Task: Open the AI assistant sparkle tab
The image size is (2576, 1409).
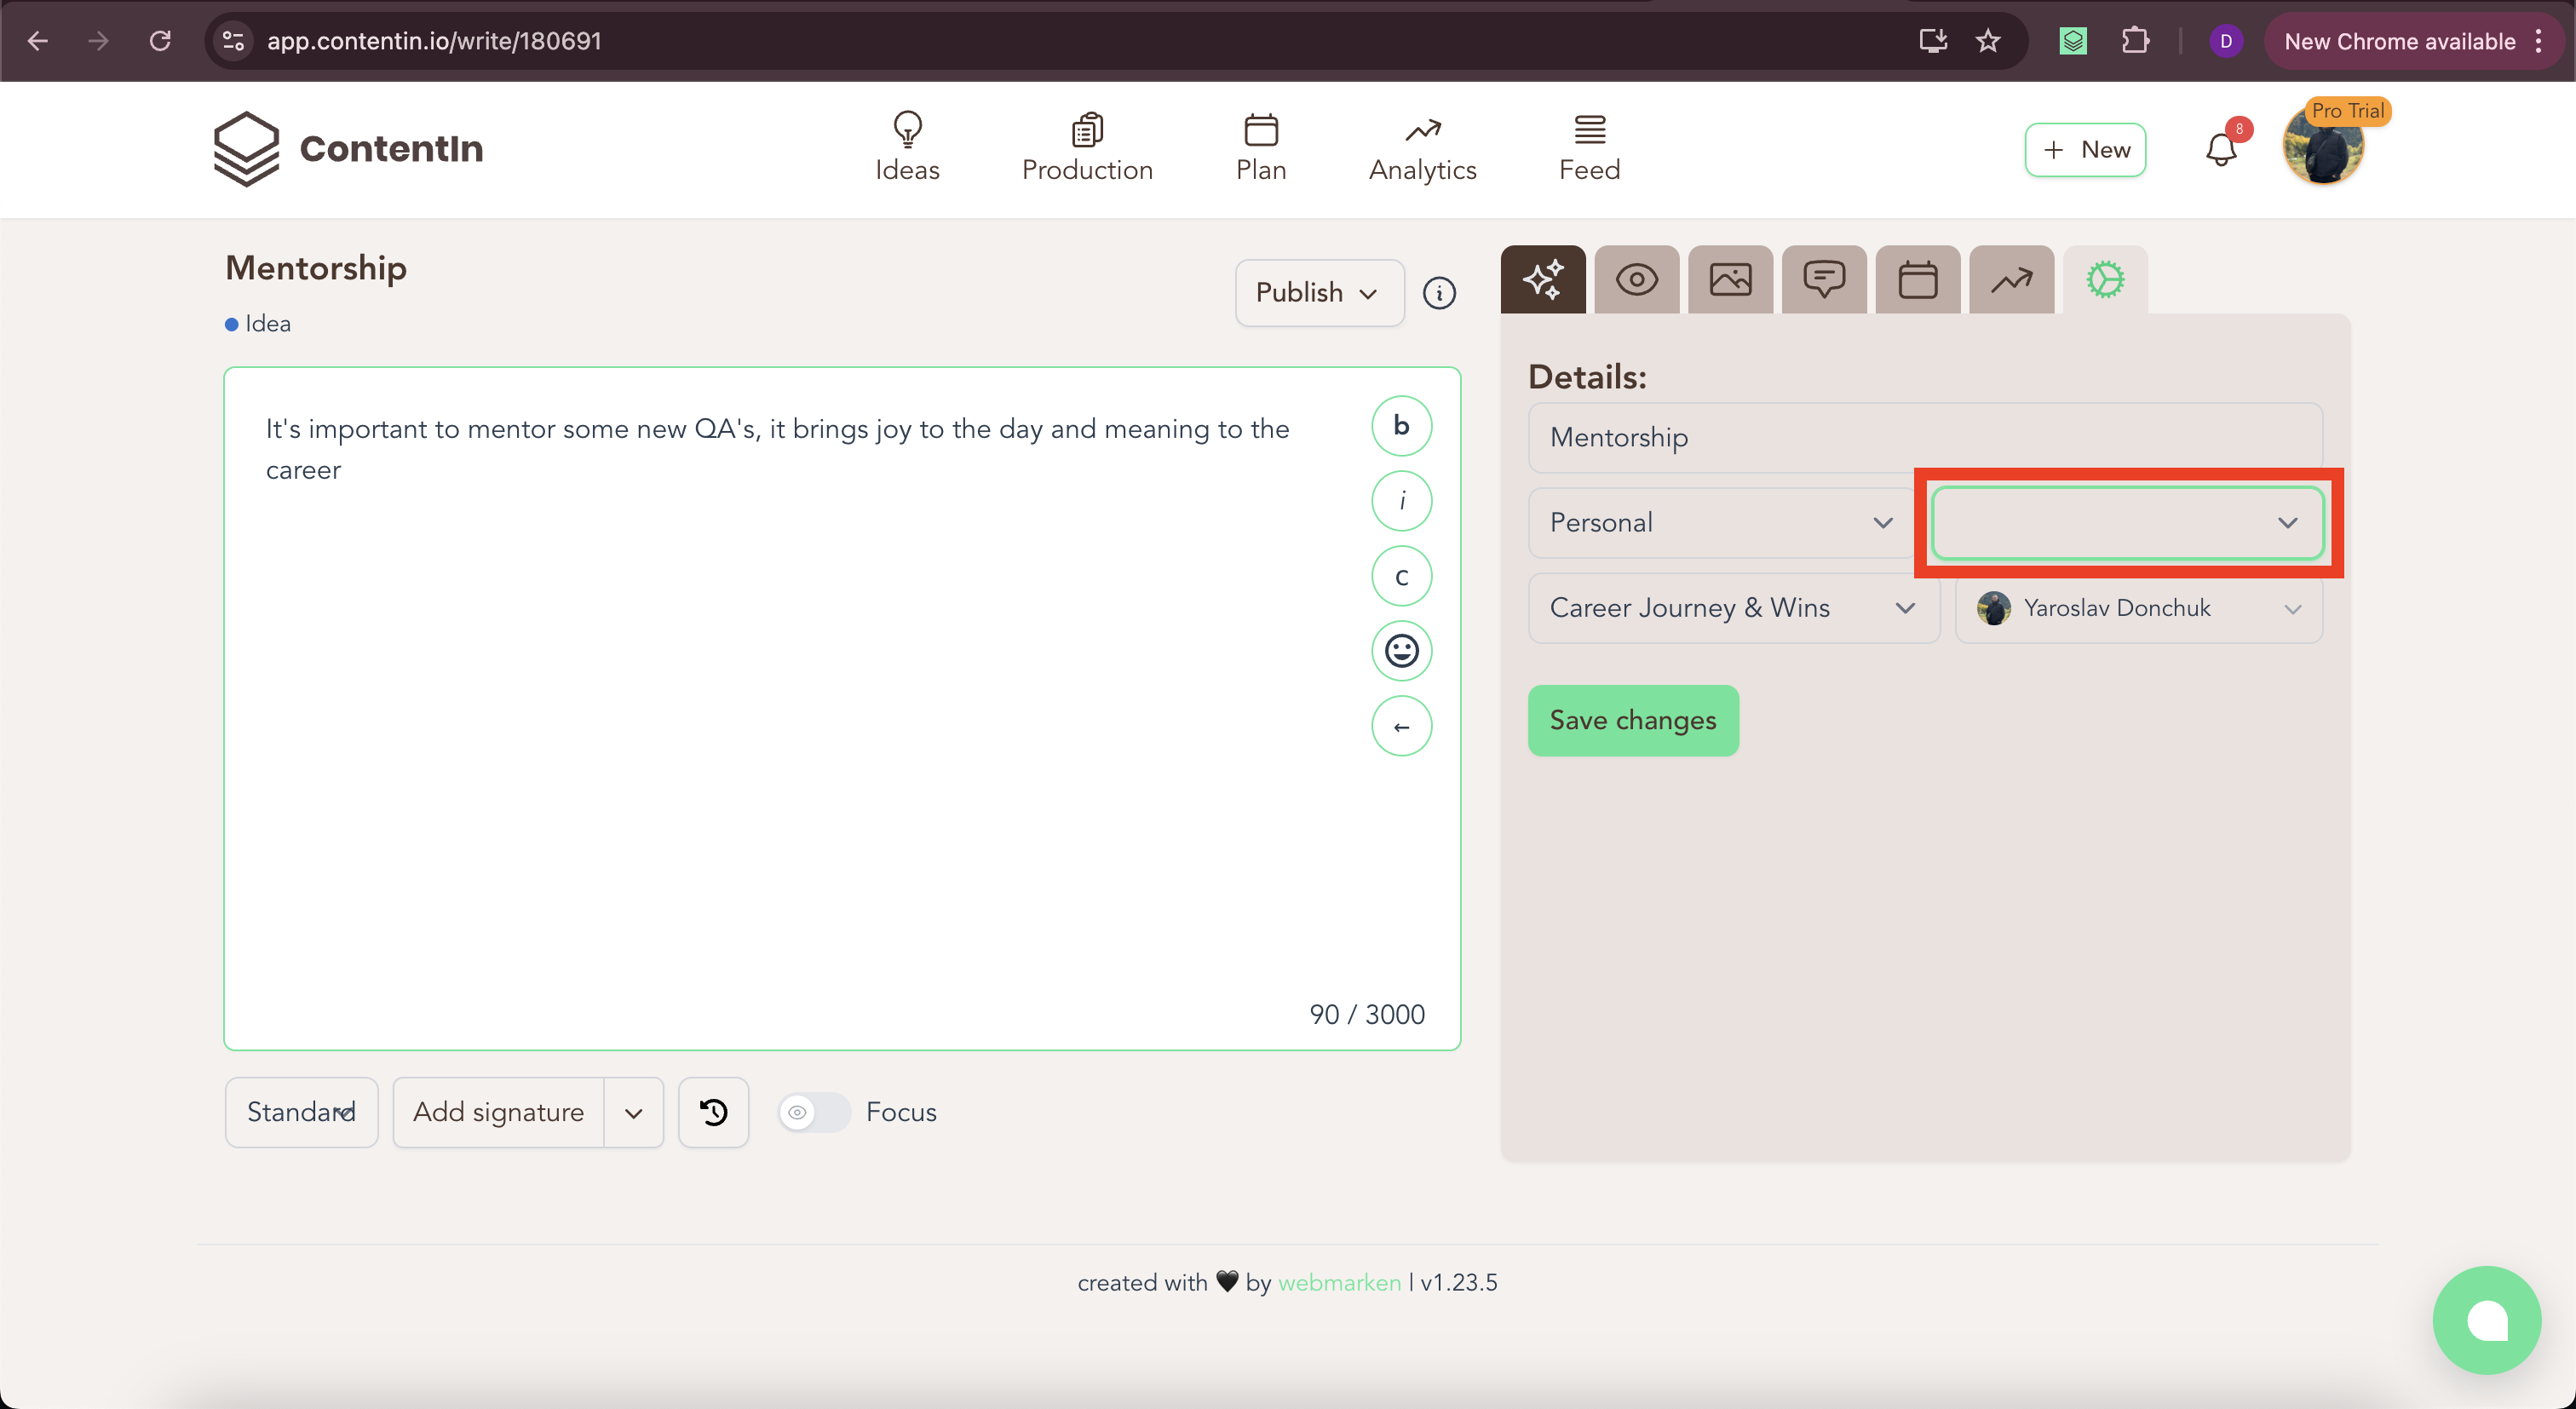Action: [1543, 279]
